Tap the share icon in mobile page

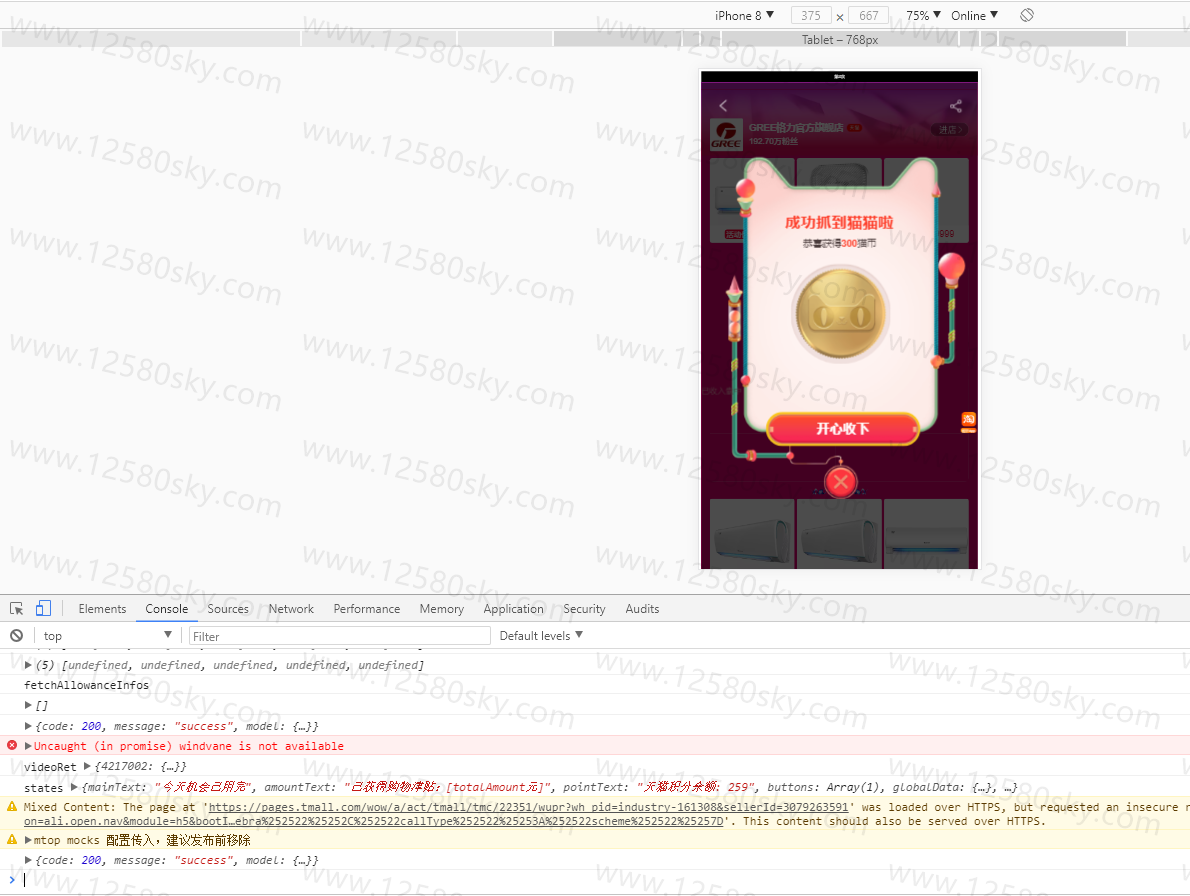tap(955, 105)
